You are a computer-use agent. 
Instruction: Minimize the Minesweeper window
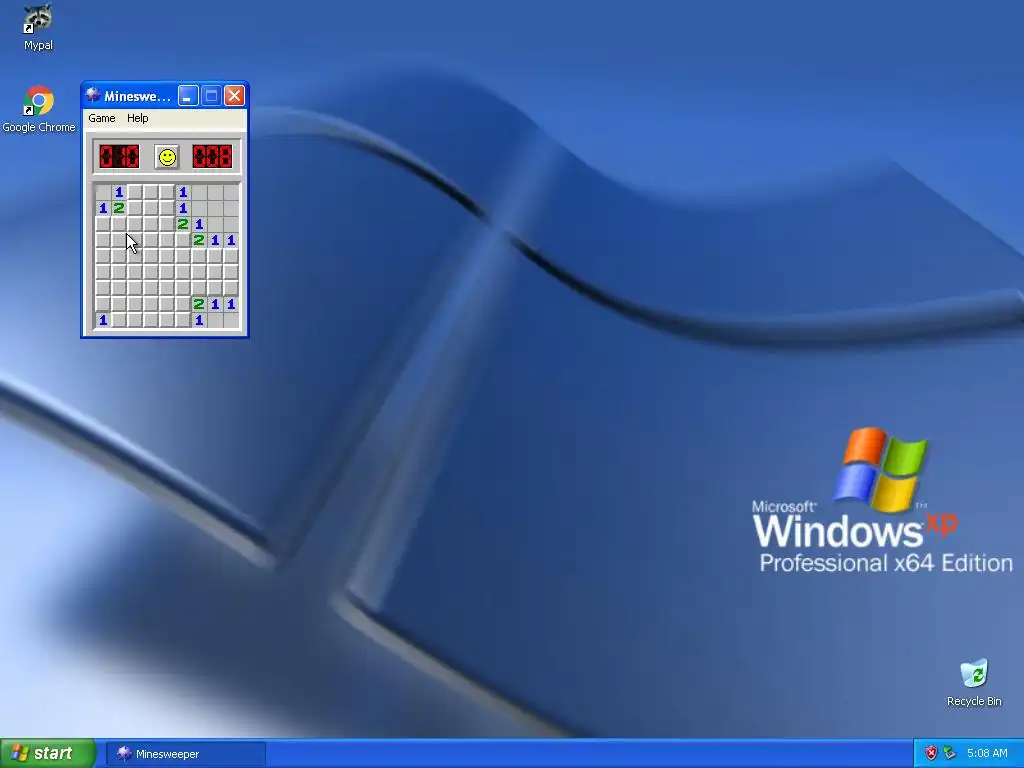188,96
